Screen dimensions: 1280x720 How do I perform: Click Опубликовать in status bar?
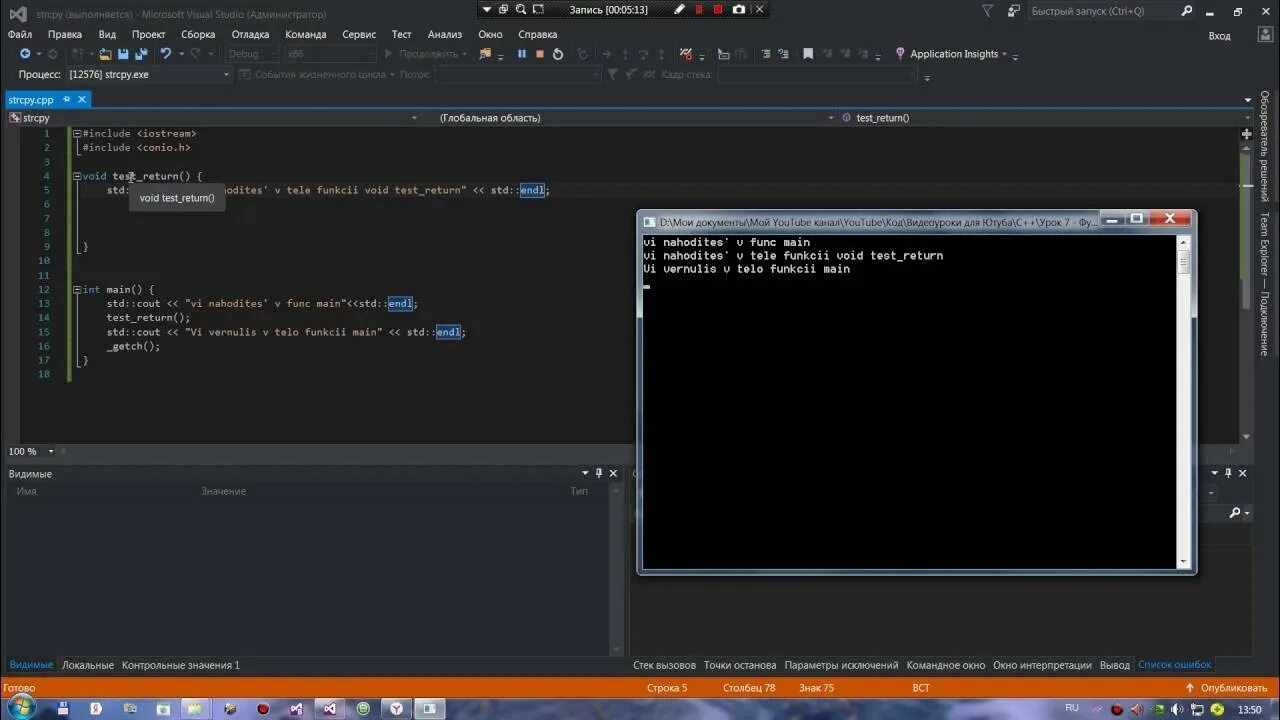(x=1226, y=688)
